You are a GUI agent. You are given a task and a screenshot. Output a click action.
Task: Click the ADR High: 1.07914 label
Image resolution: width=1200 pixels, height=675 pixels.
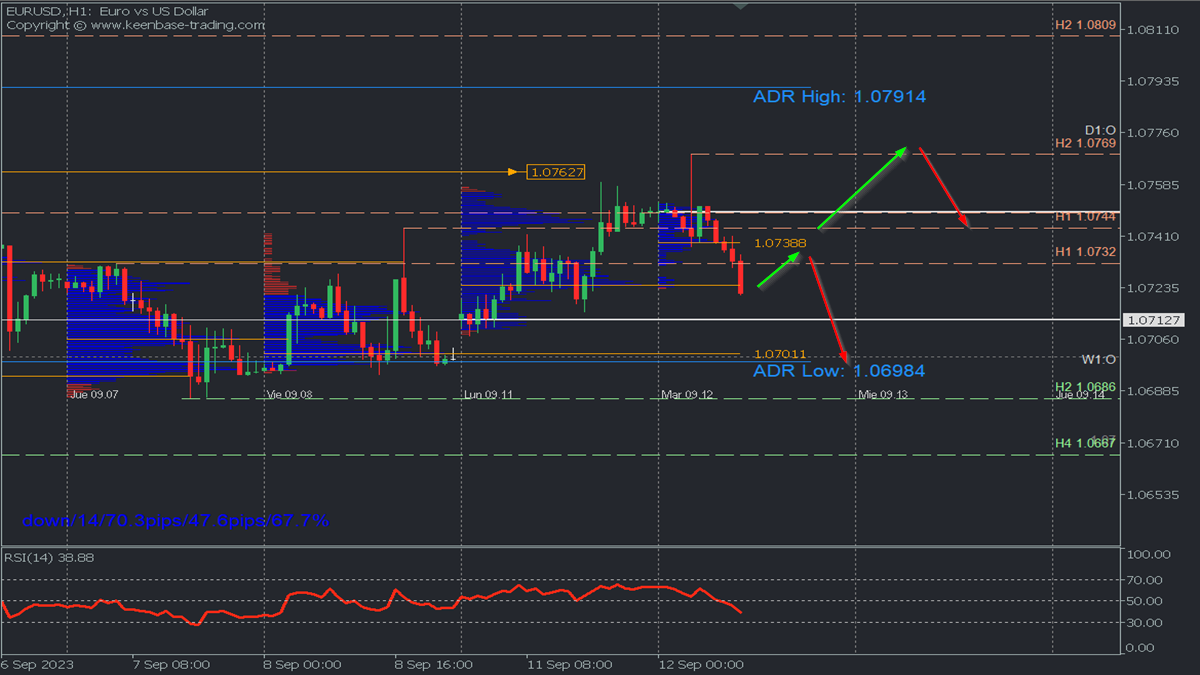pos(840,97)
